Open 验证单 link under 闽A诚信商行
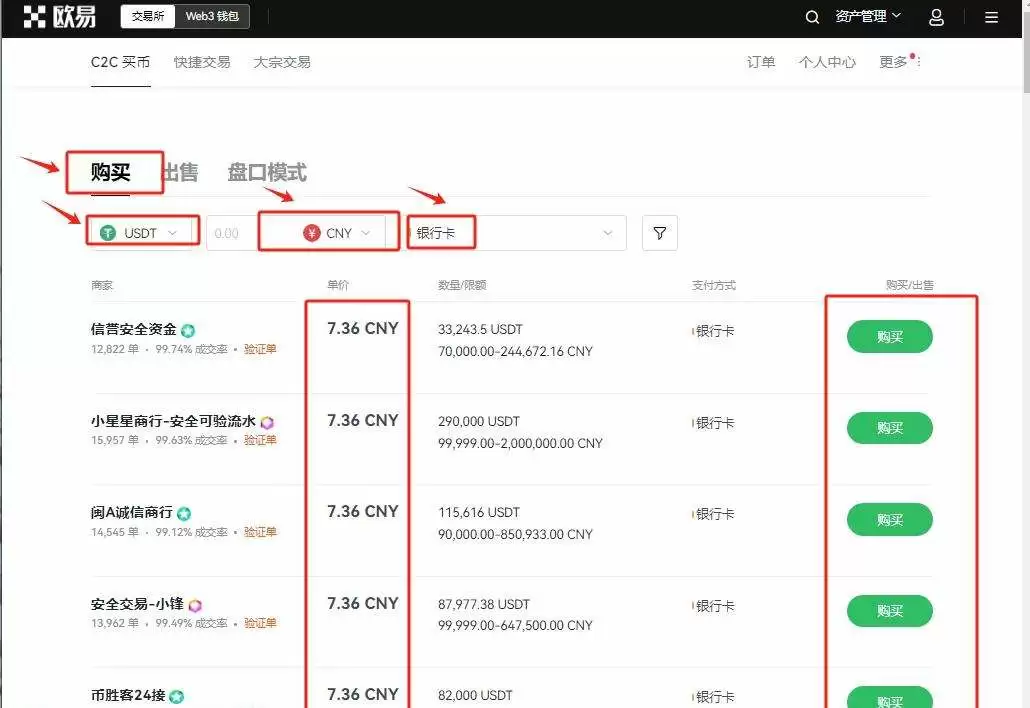Image resolution: width=1030 pixels, height=708 pixels. (x=260, y=532)
